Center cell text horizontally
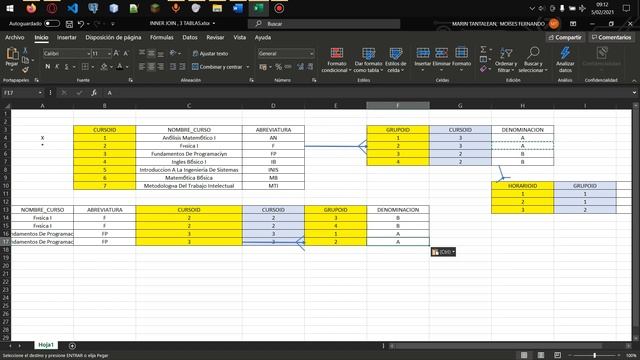 151,67
